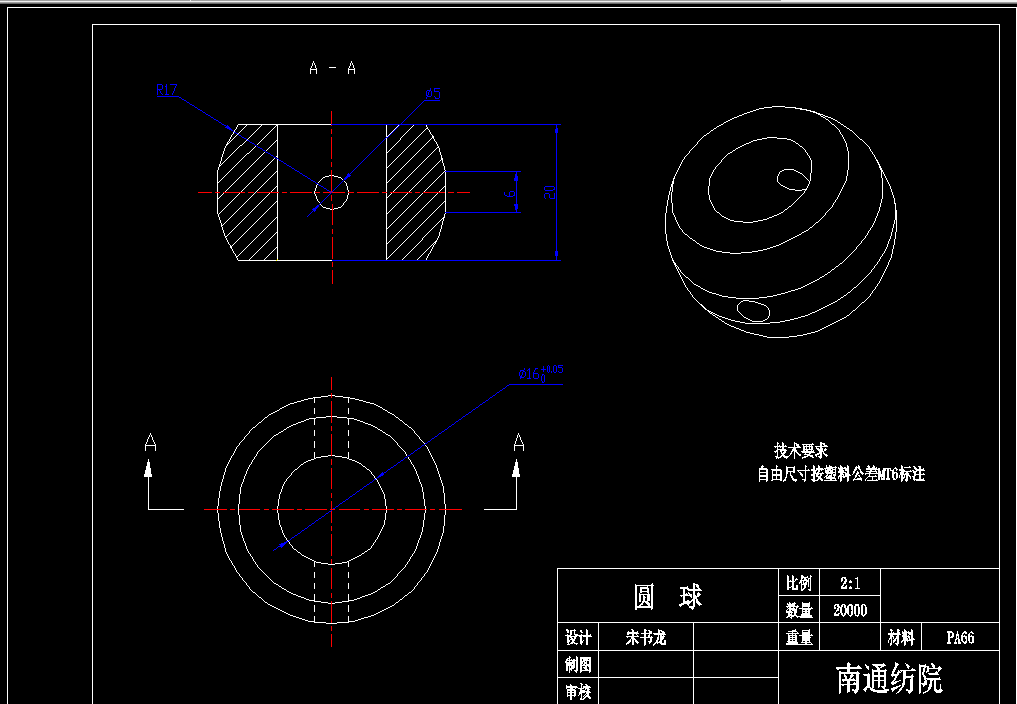Select the left section arrow marked A
The image size is (1017, 704).
(151, 441)
